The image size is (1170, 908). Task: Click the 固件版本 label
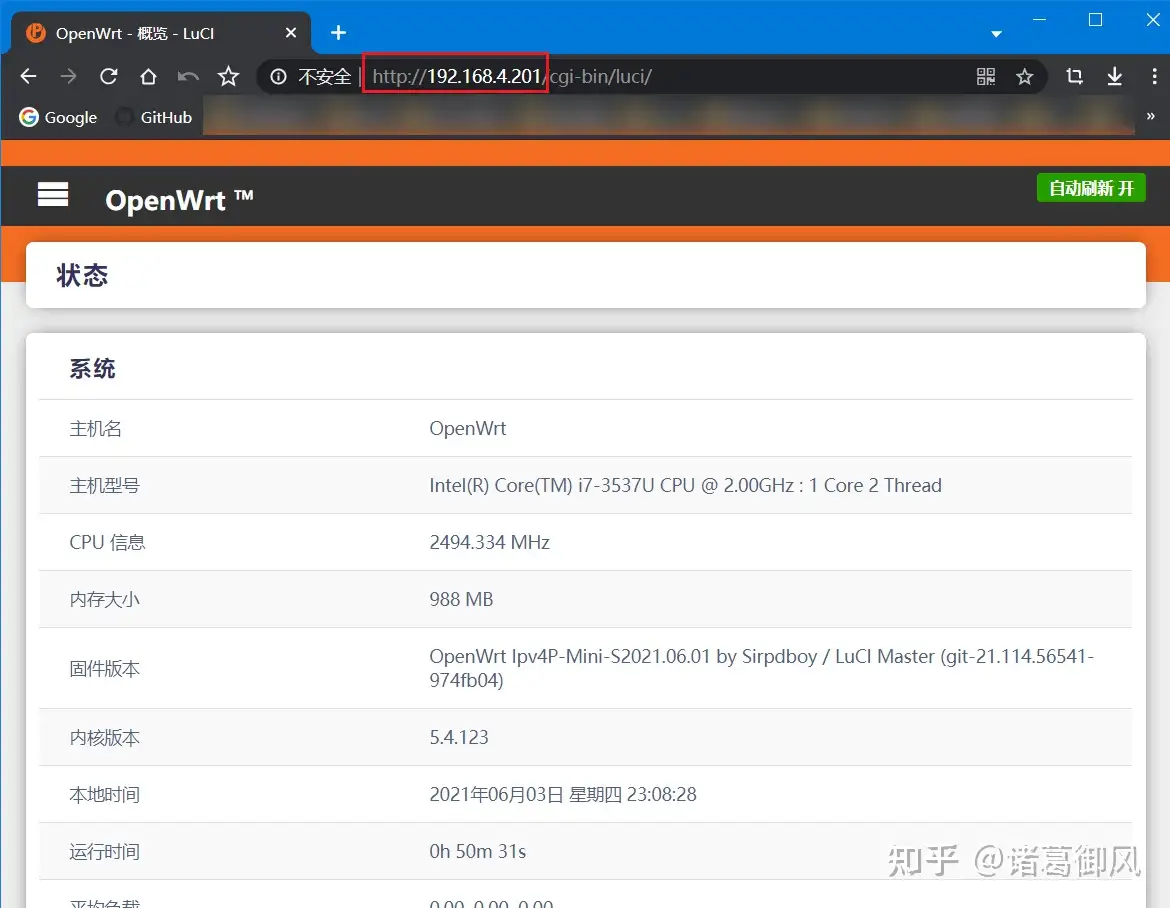tap(104, 669)
